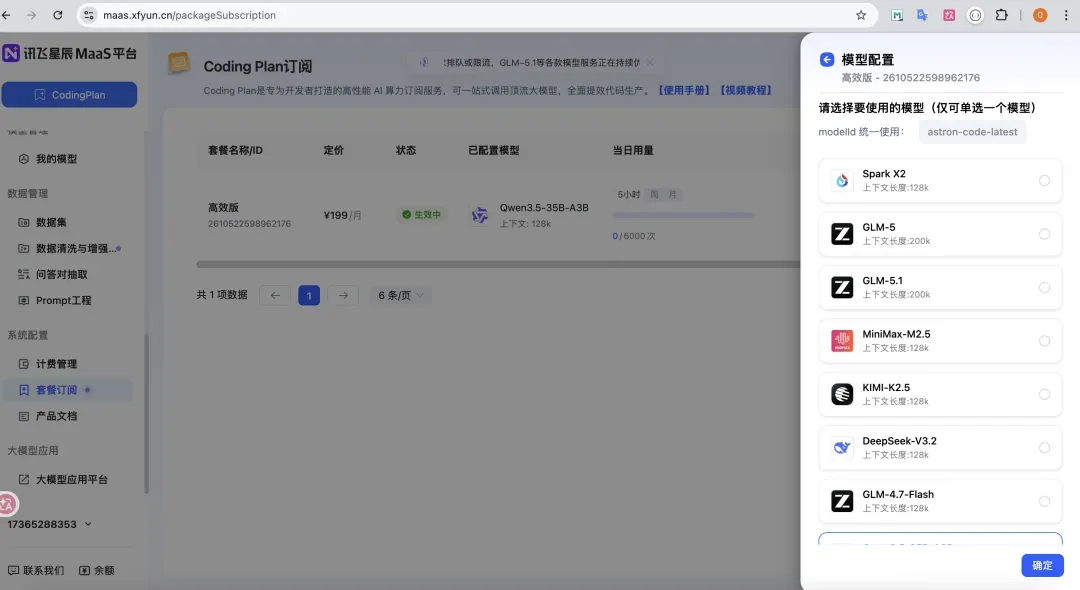
Task: Select the Spark X2 radio button
Action: [x=1044, y=180]
